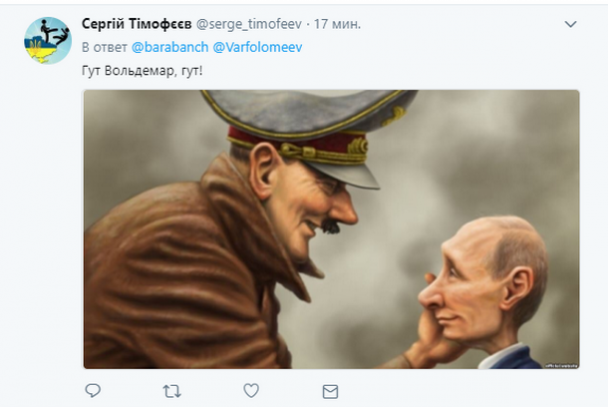Like the tweet with the heart icon

[251, 390]
